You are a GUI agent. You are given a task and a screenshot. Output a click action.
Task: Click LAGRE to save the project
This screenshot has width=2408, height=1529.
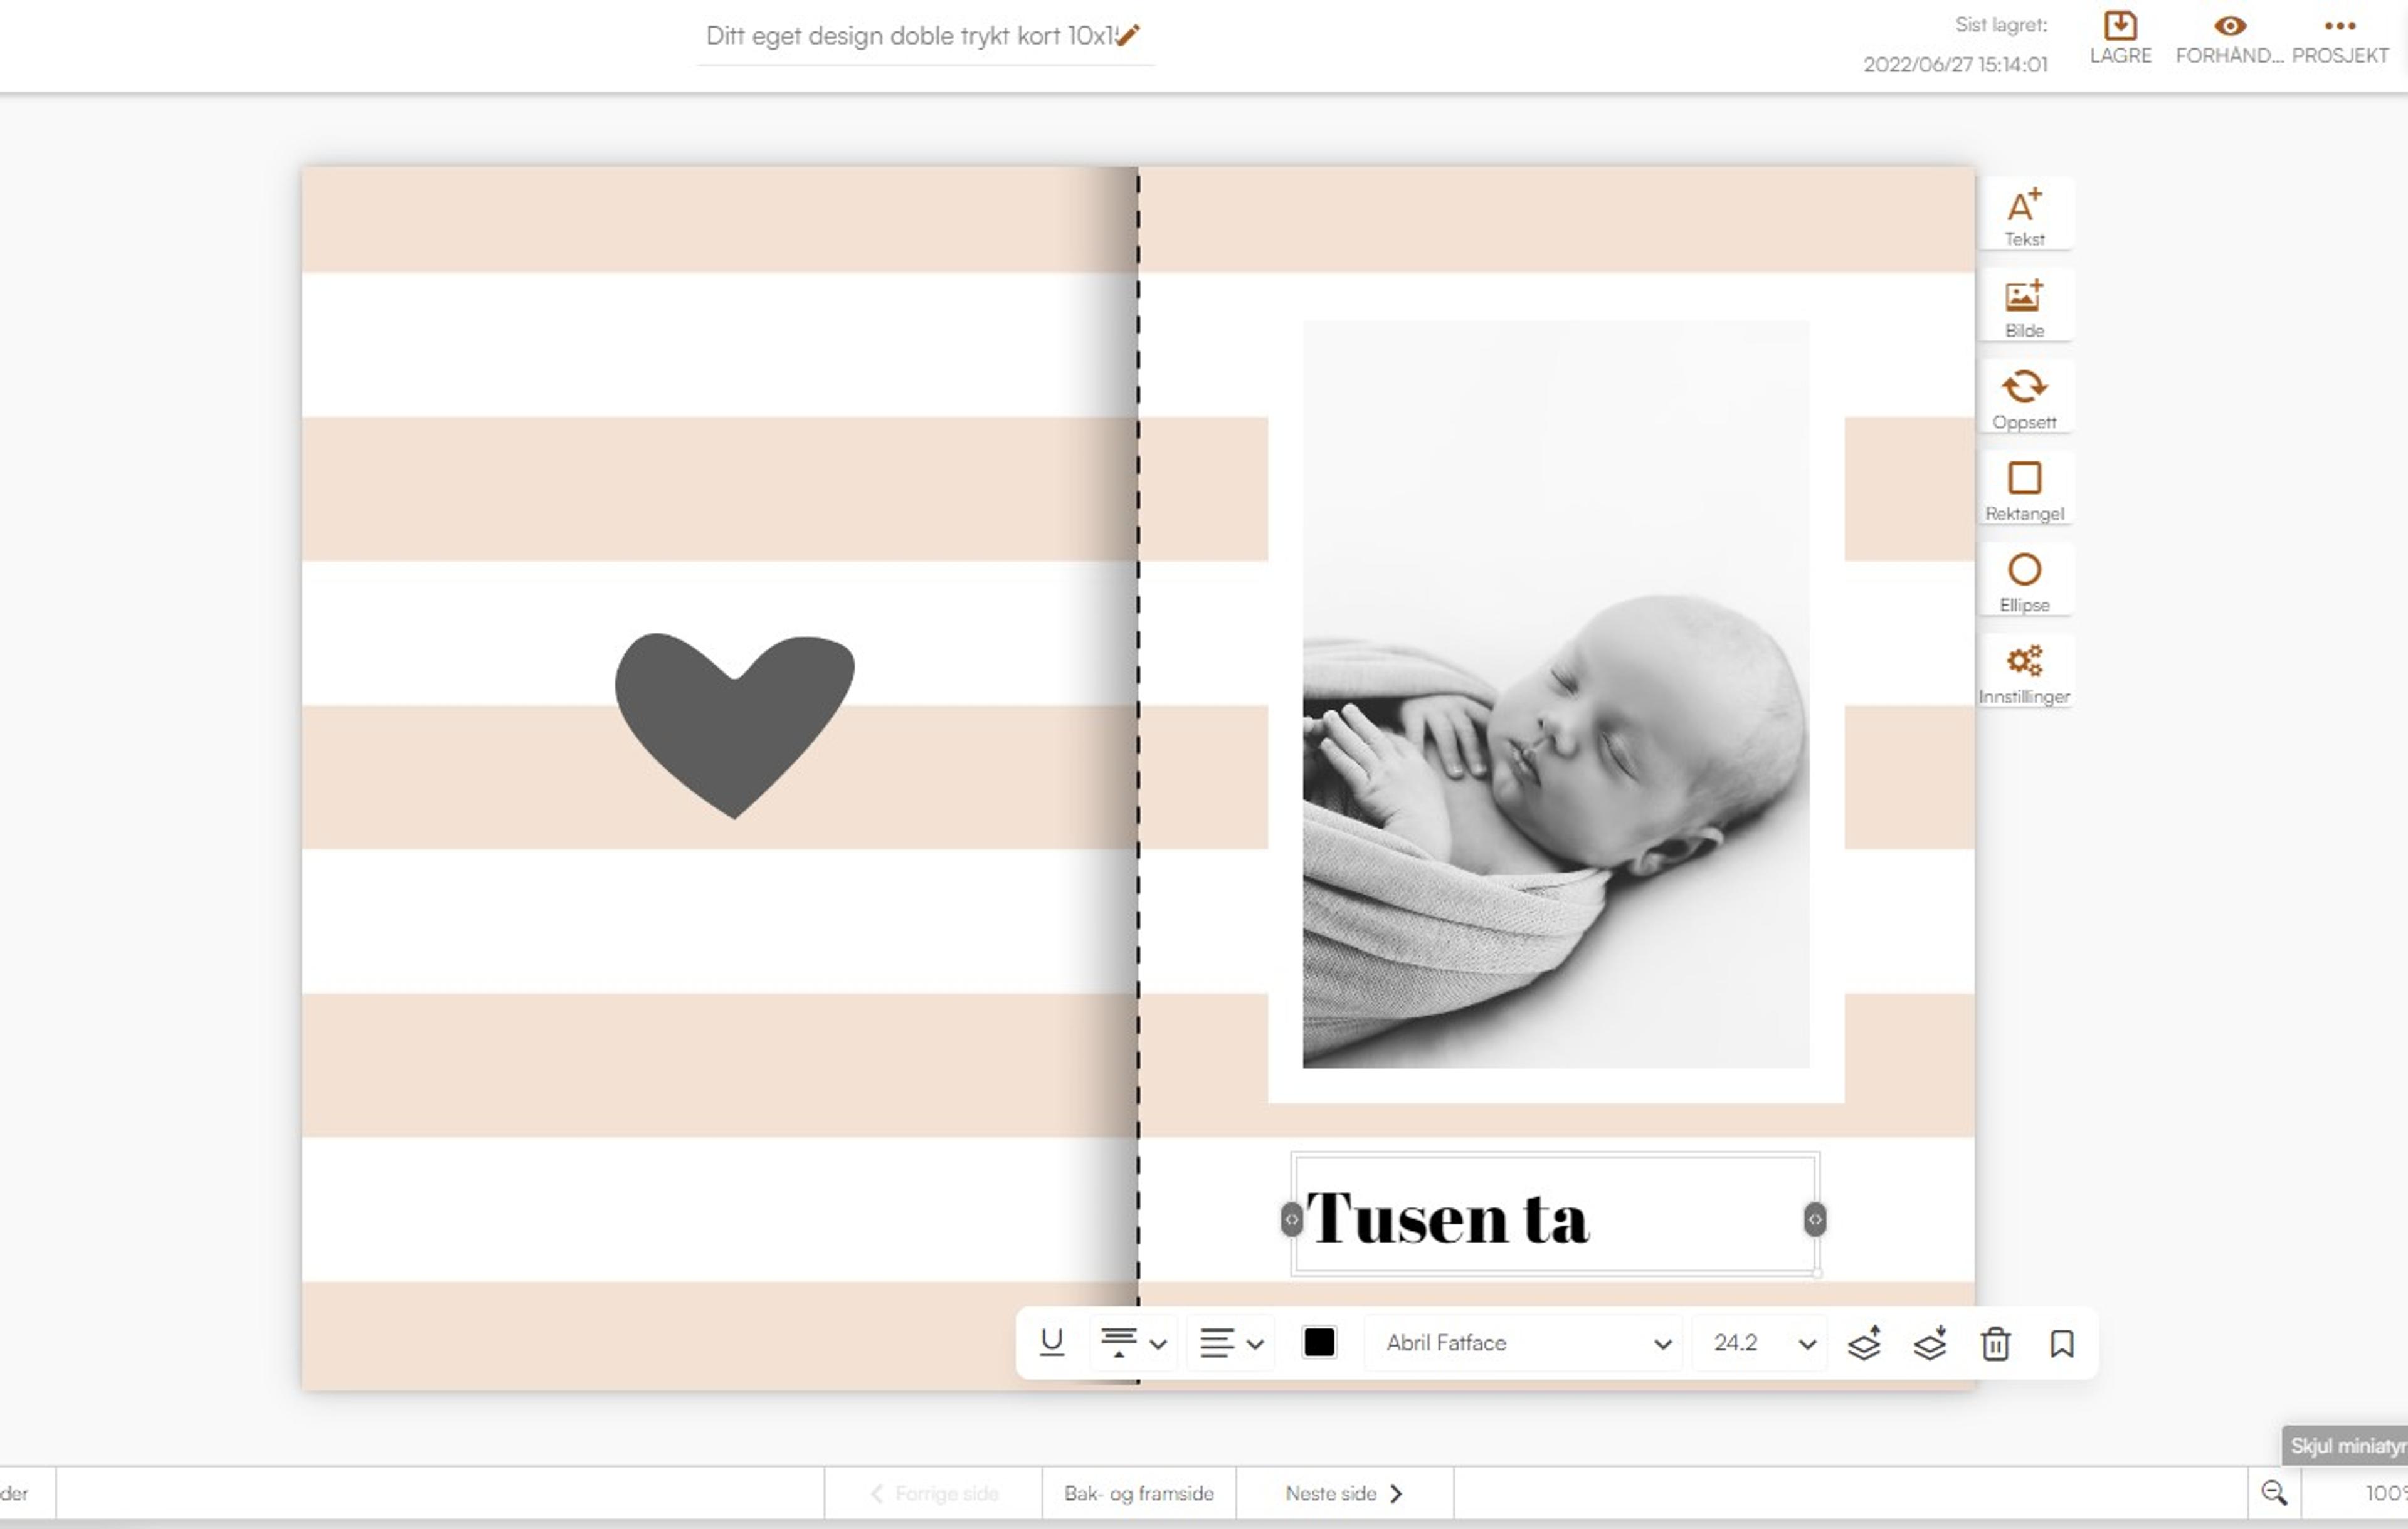(2120, 38)
